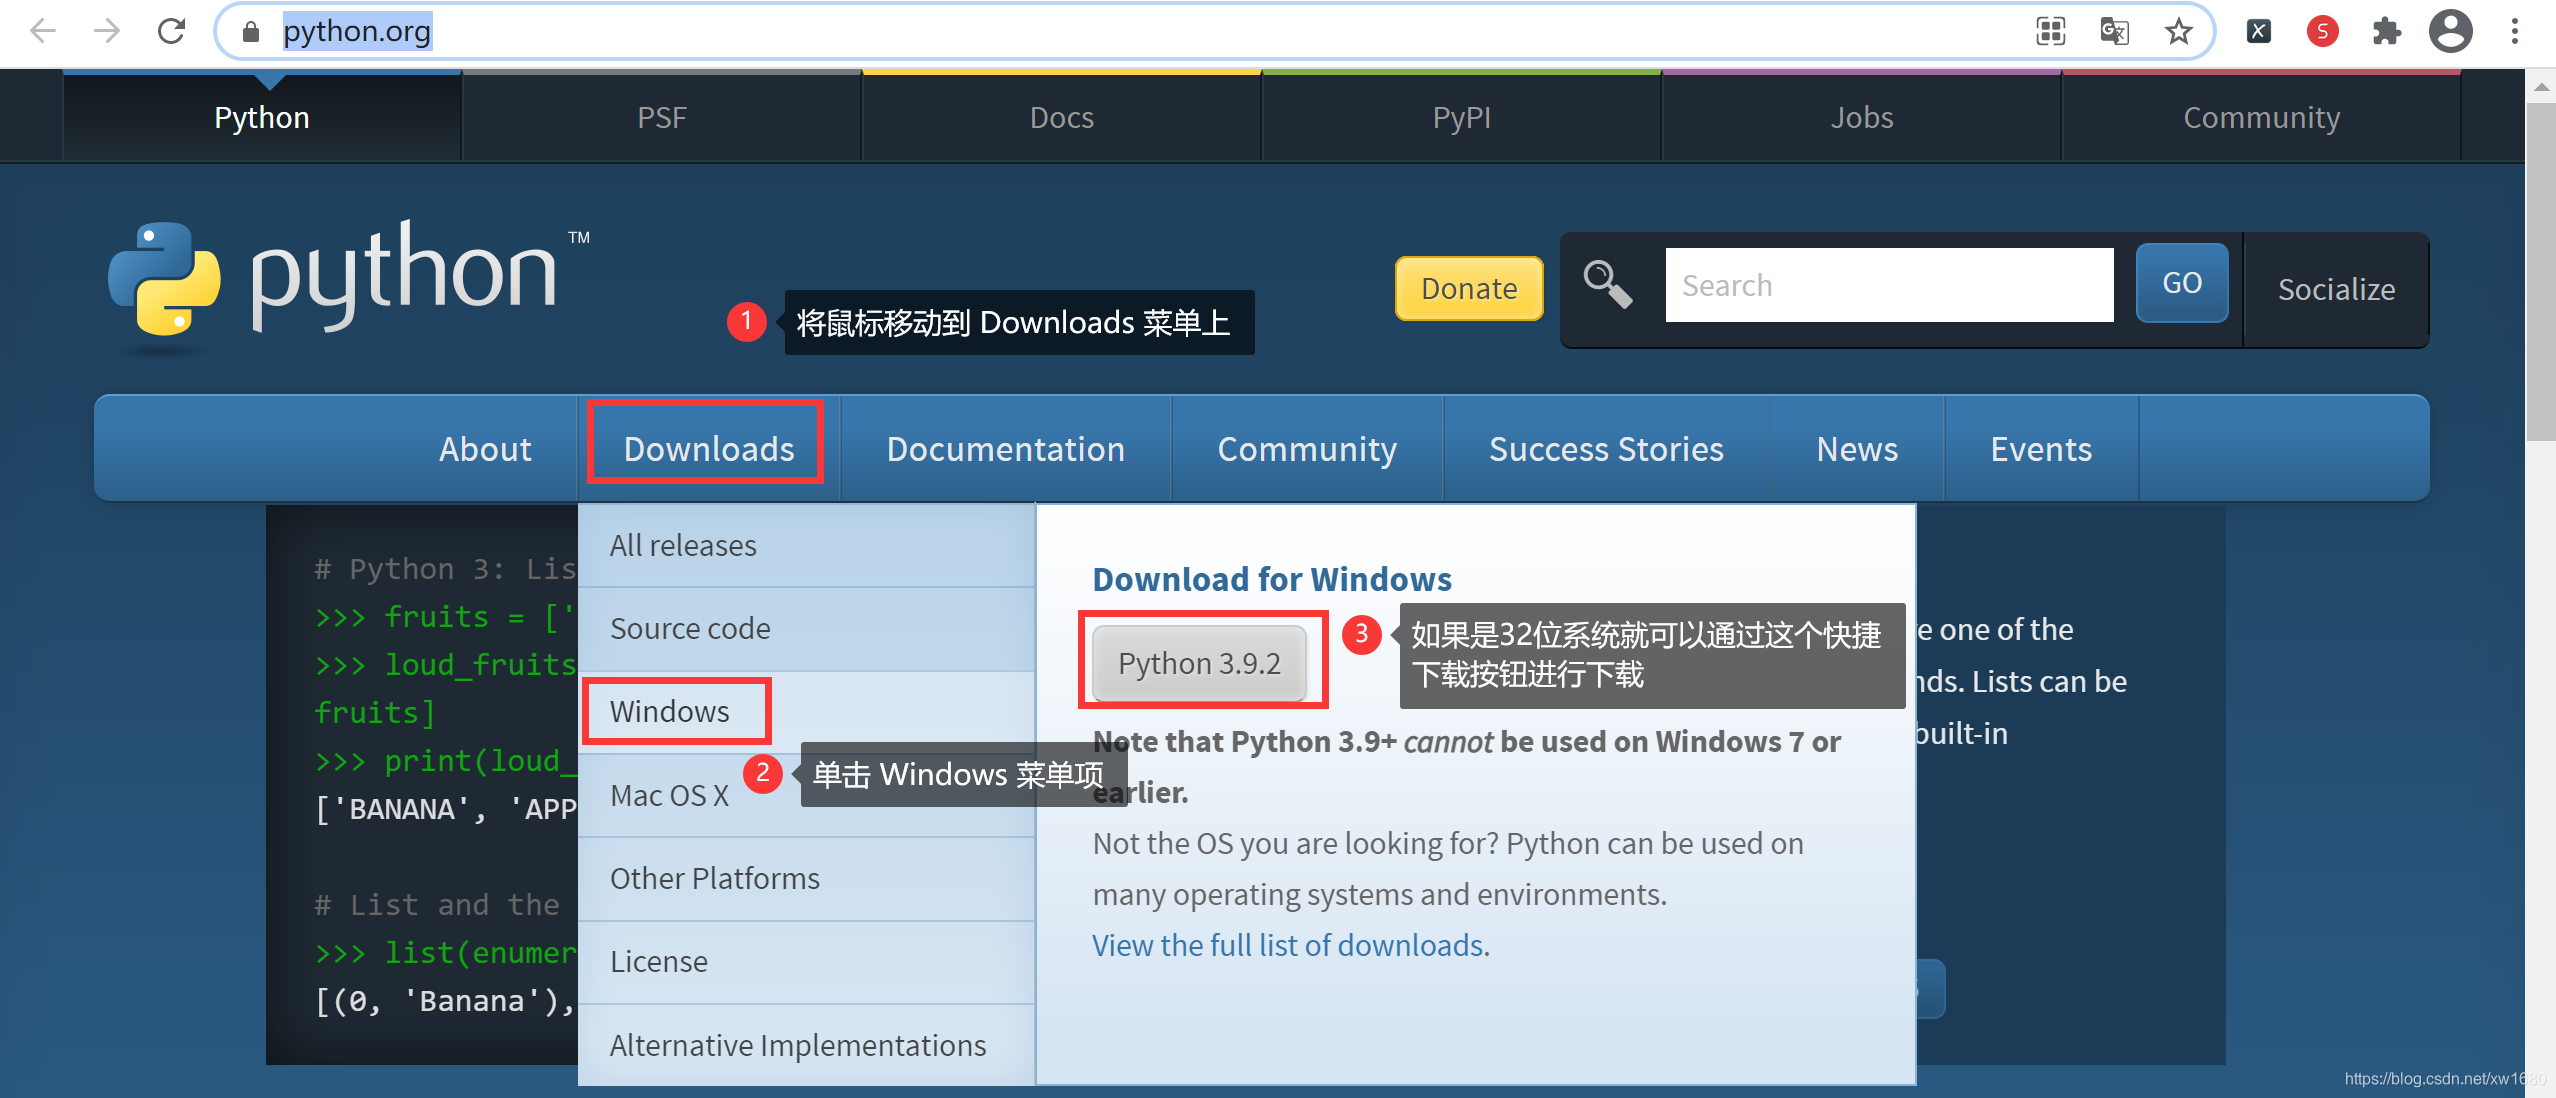Click the bookmark star icon
The width and height of the screenshot is (2556, 1098).
[x=2178, y=32]
